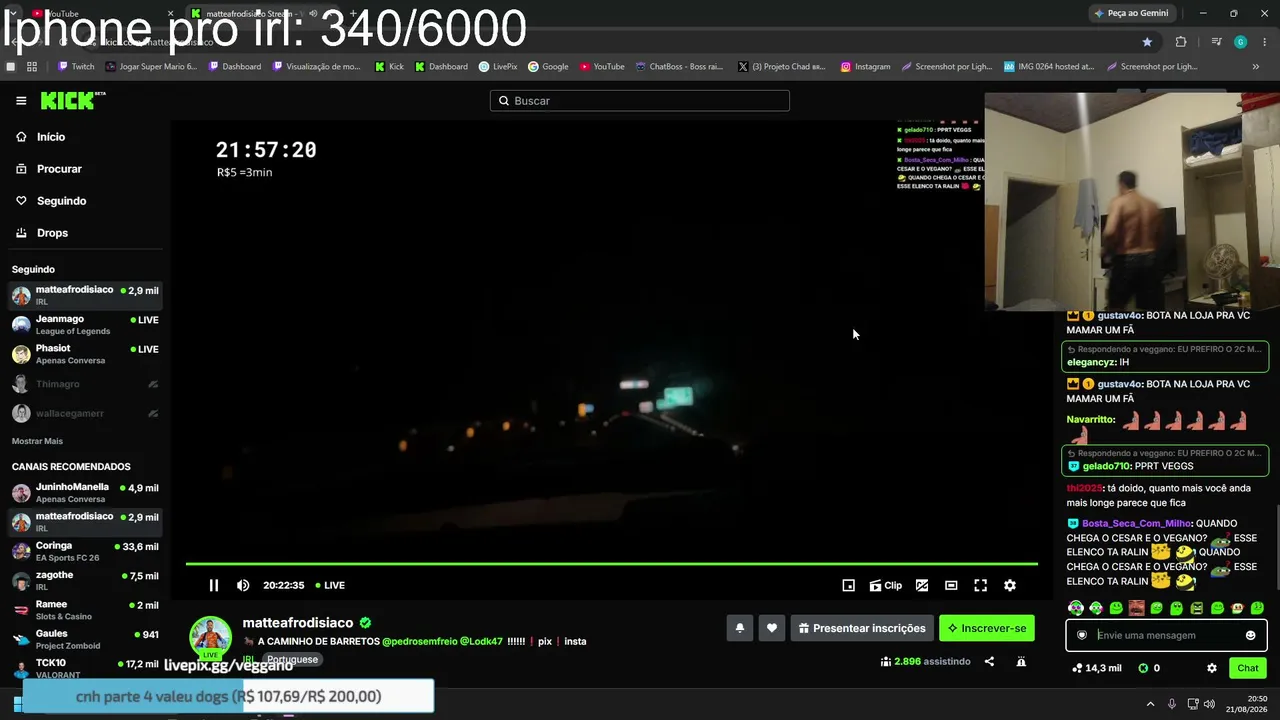Open the @Lodk47 link in stream title
The width and height of the screenshot is (1280, 720).
pyautogui.click(x=482, y=642)
